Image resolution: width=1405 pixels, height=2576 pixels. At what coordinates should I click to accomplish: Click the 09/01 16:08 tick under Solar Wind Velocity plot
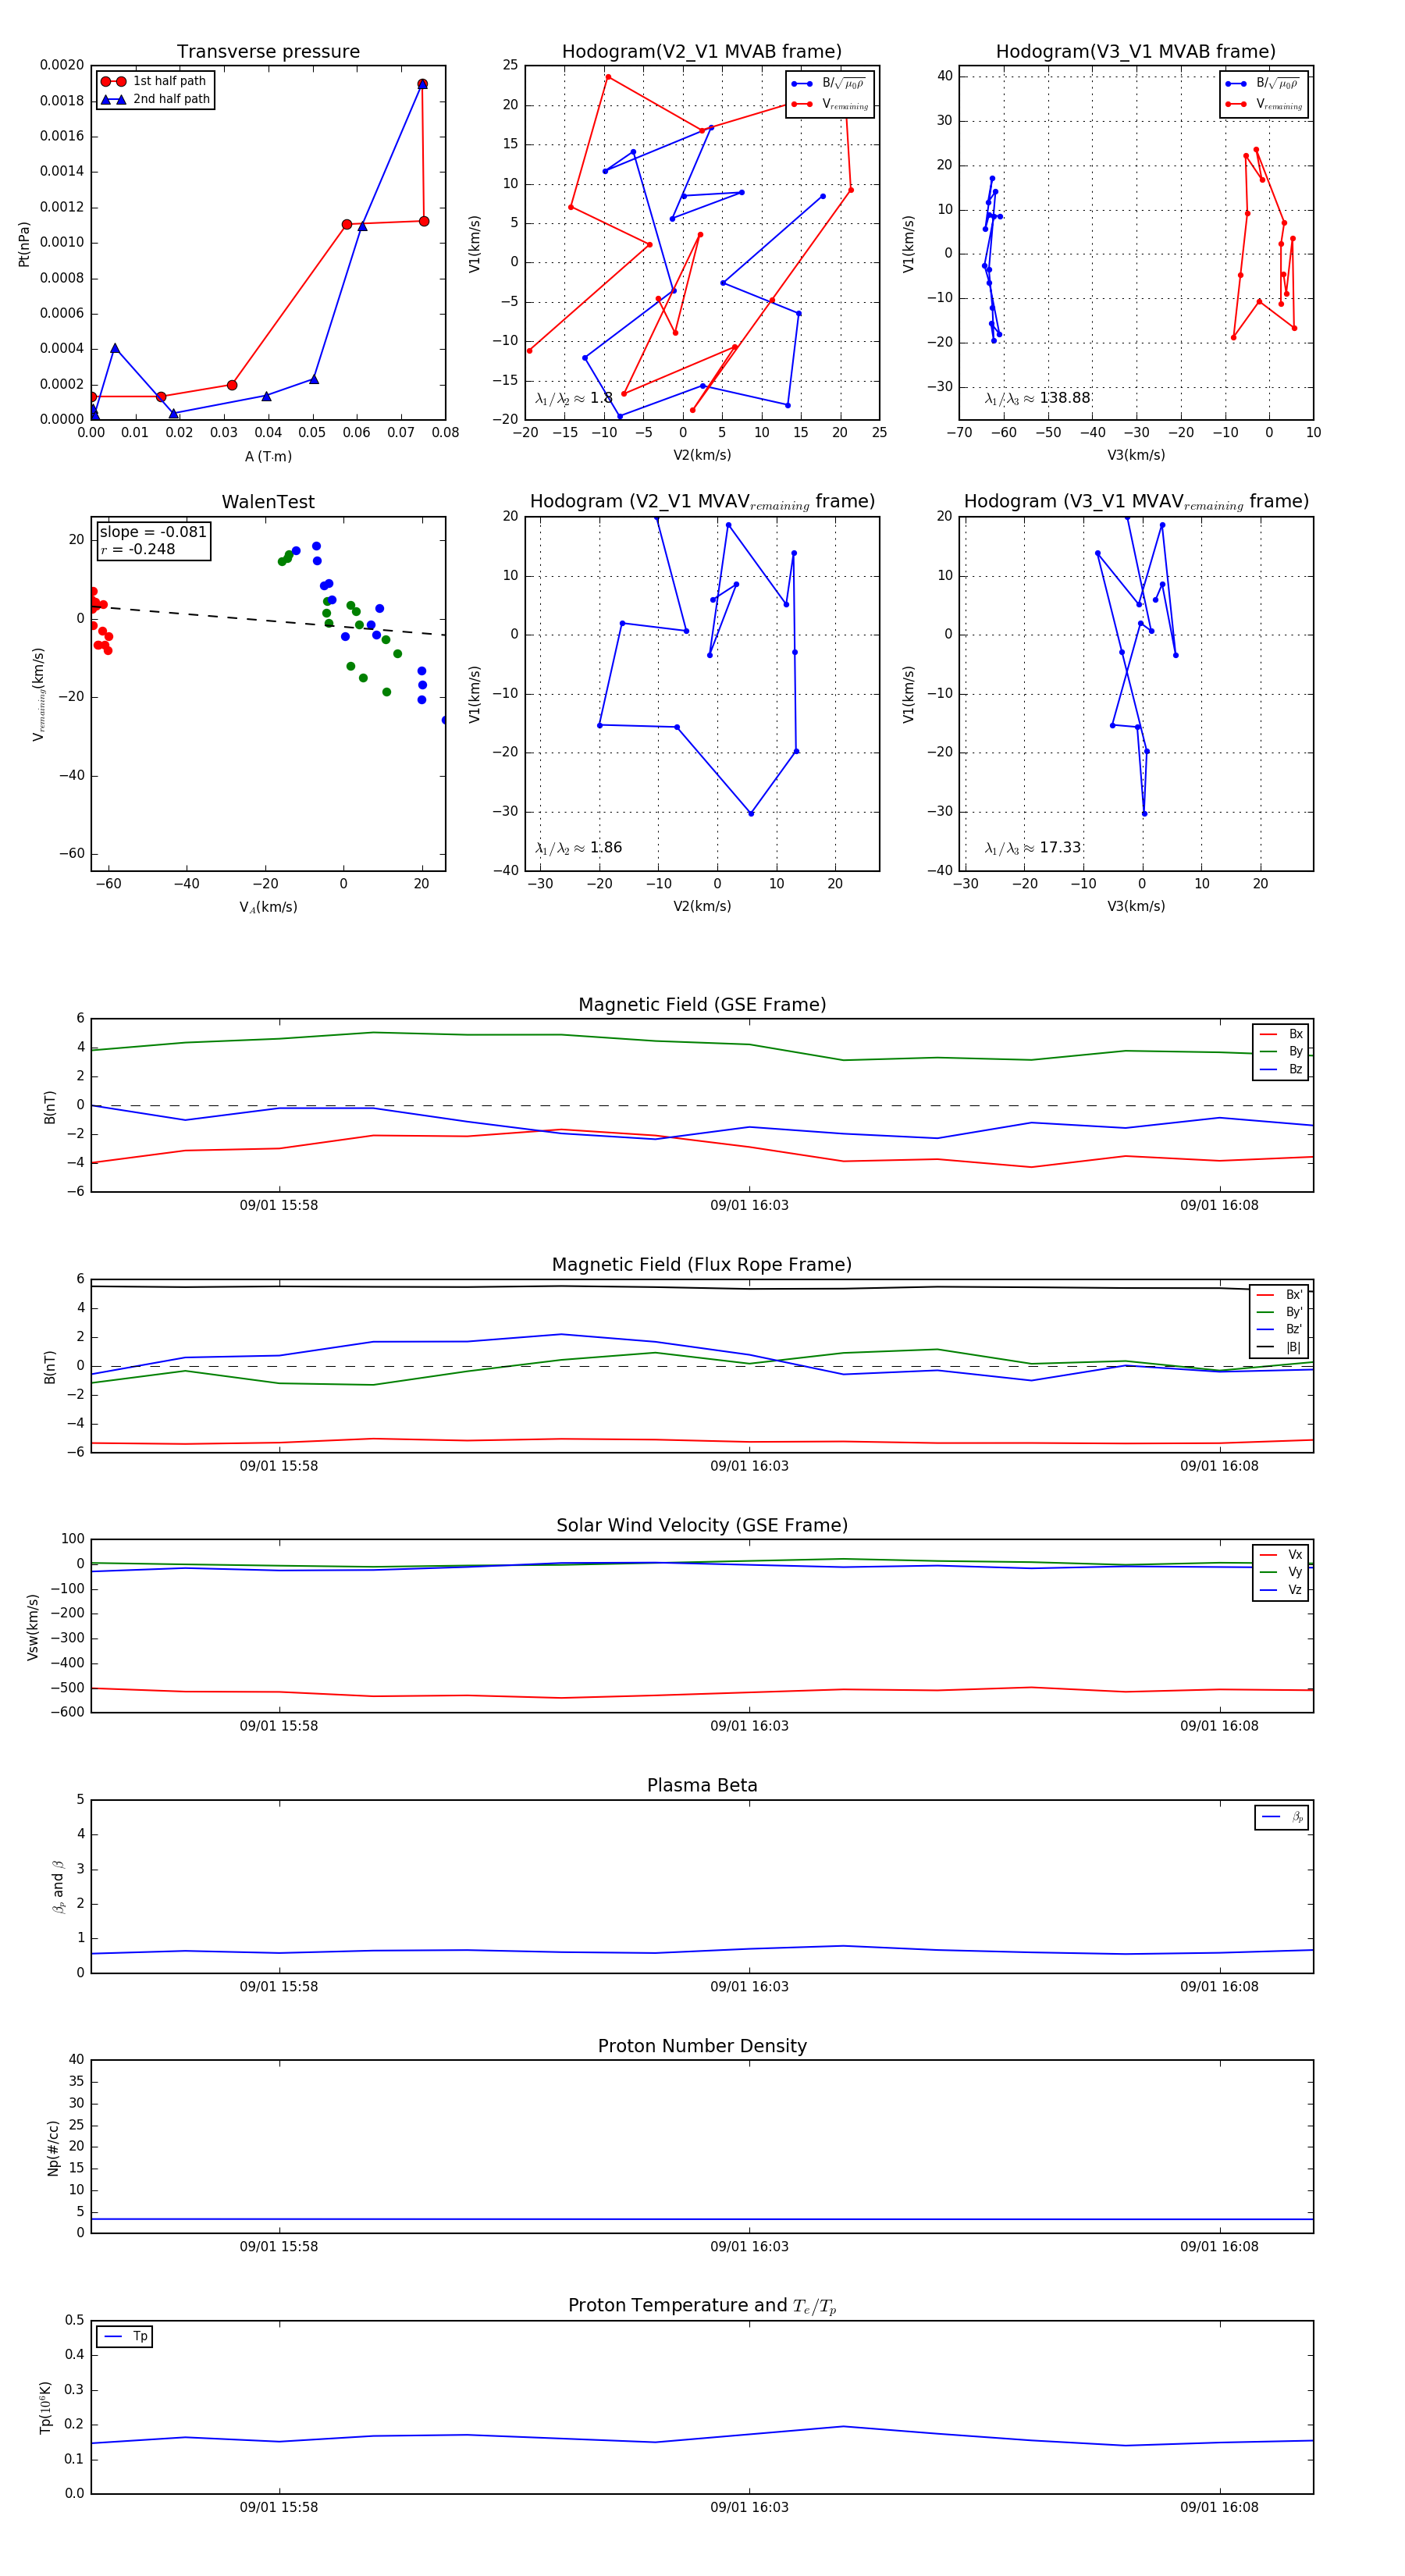[x=1219, y=1726]
